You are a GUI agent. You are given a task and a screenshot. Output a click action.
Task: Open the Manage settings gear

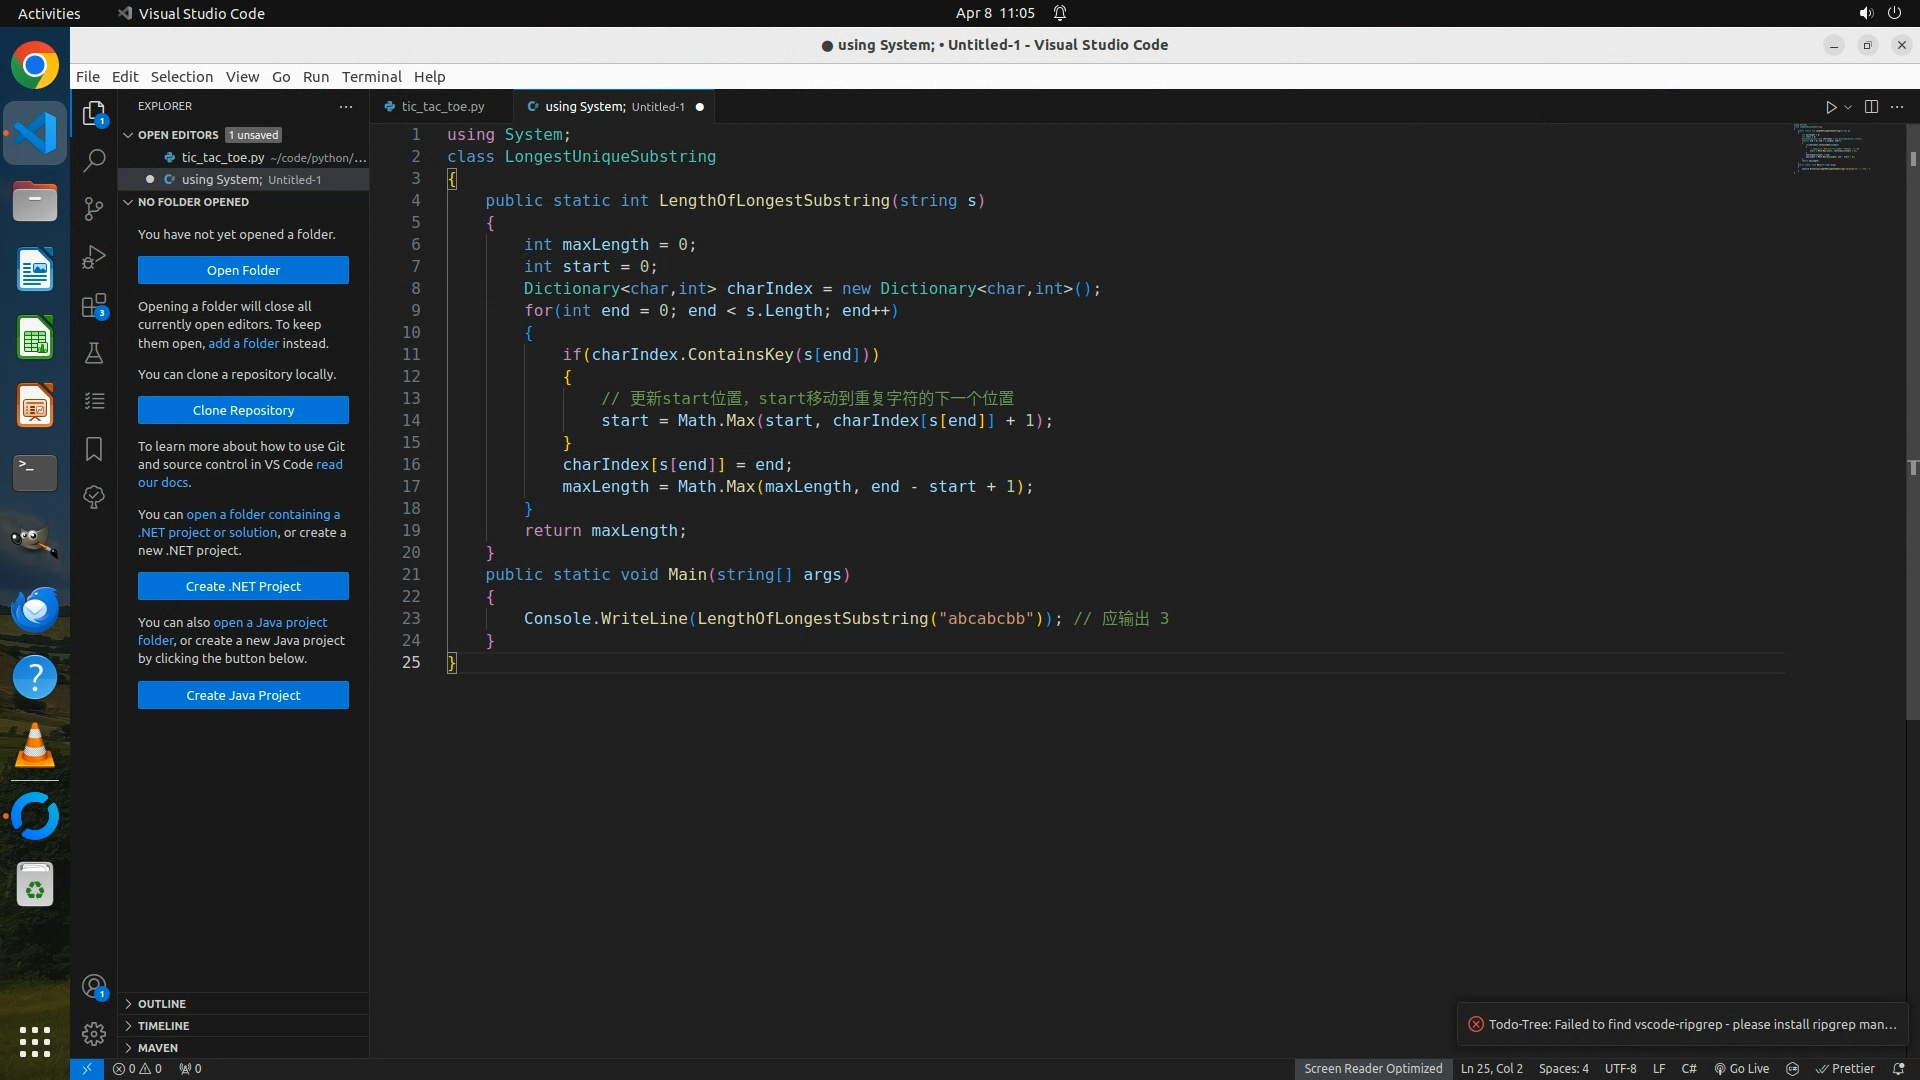(94, 1034)
